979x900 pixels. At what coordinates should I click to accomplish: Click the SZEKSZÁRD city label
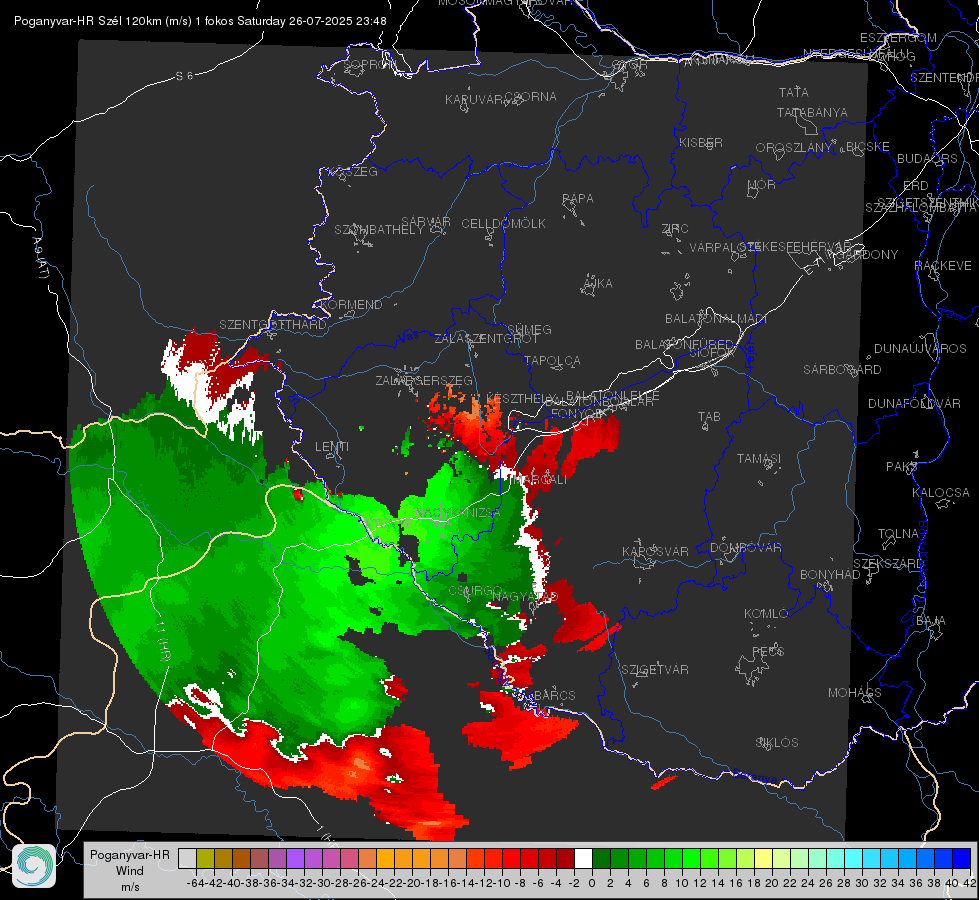tap(888, 564)
